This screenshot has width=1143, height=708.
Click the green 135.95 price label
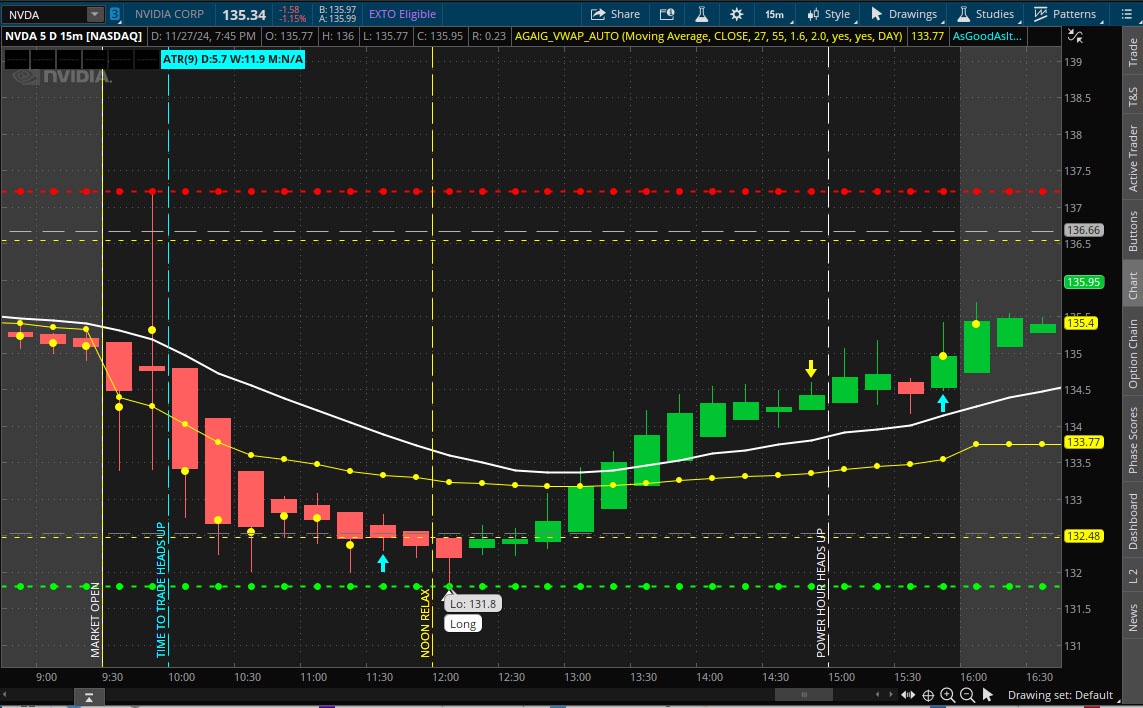click(x=1083, y=282)
